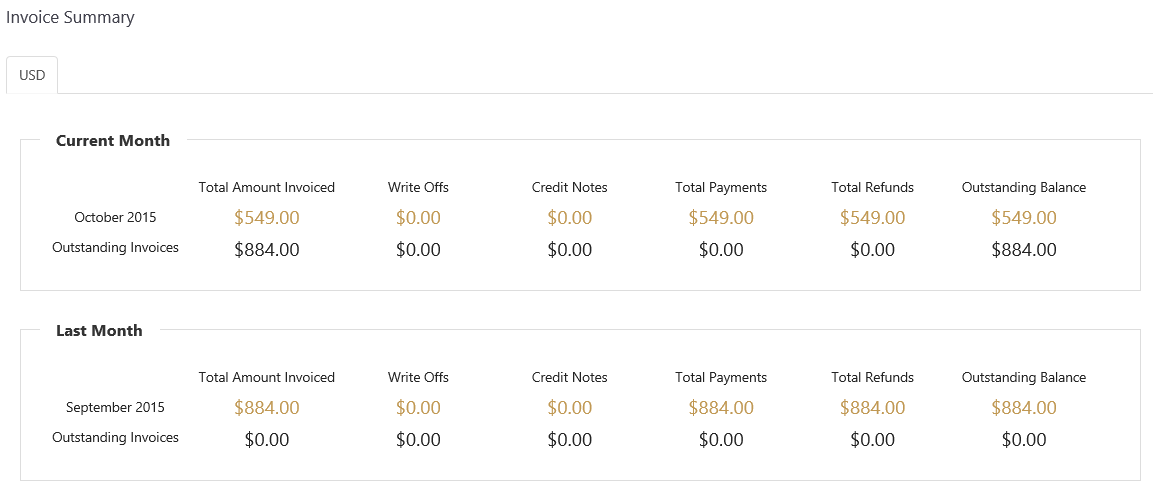Click the Last Month section title
Screen dimensions: 1153x491
(99, 331)
